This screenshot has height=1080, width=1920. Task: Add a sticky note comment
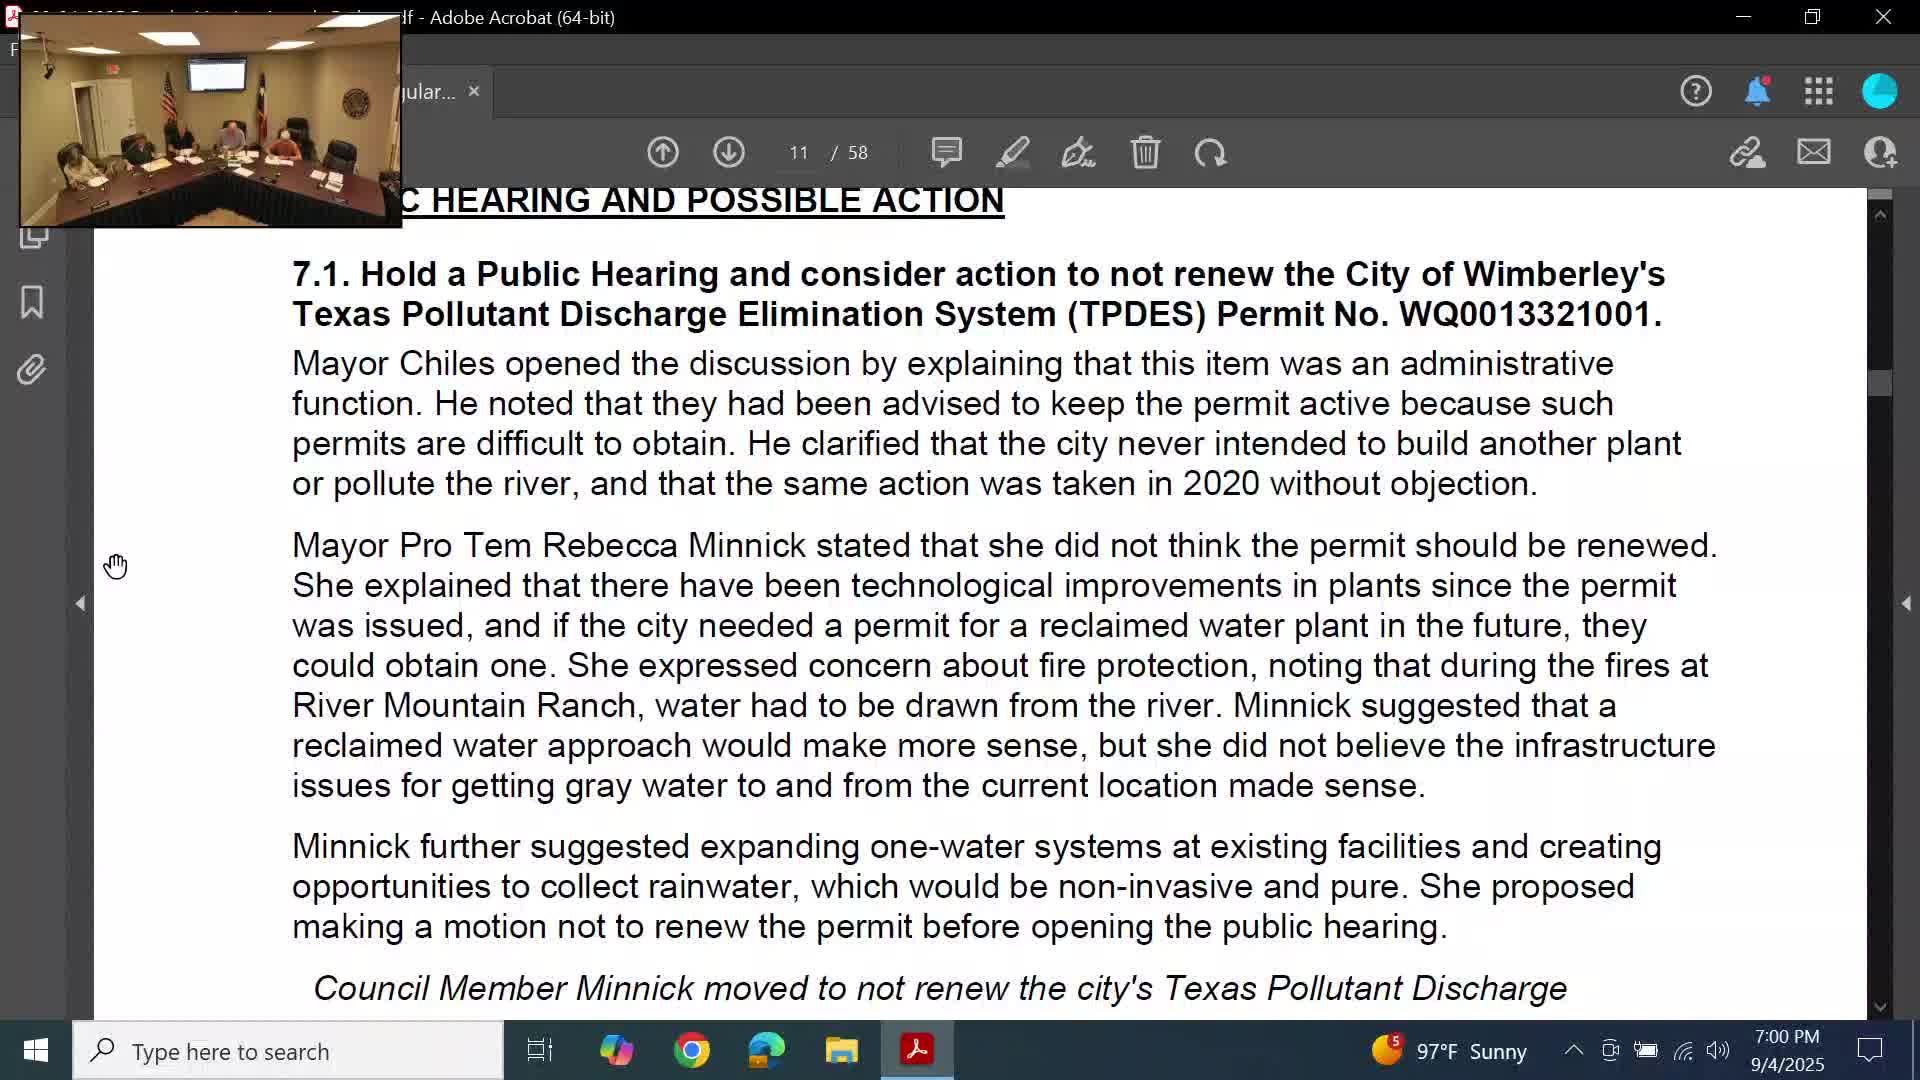point(946,152)
